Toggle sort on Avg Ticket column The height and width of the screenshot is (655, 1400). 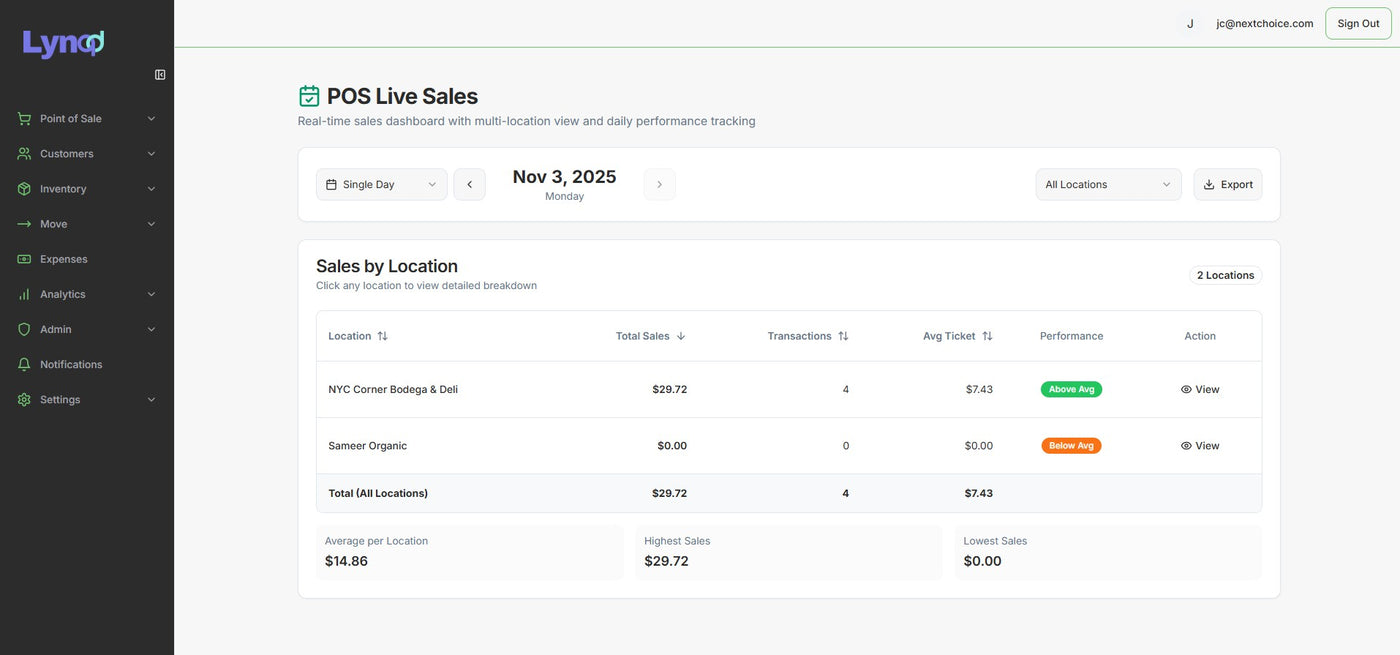click(x=957, y=336)
